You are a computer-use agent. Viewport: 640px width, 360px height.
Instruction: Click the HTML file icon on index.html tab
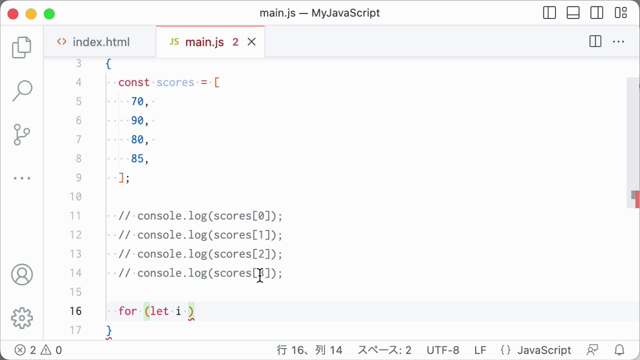click(62, 42)
